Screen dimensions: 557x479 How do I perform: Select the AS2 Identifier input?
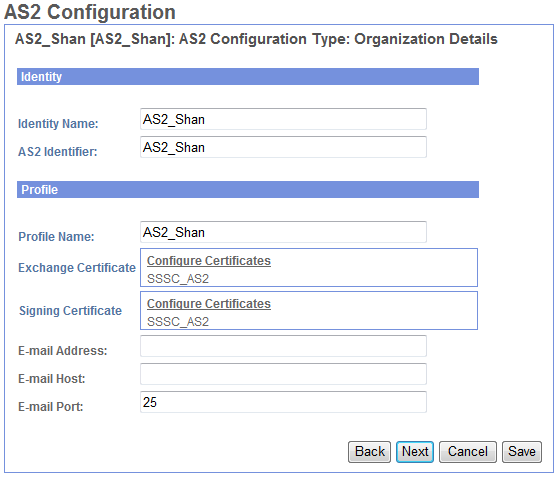coord(283,147)
